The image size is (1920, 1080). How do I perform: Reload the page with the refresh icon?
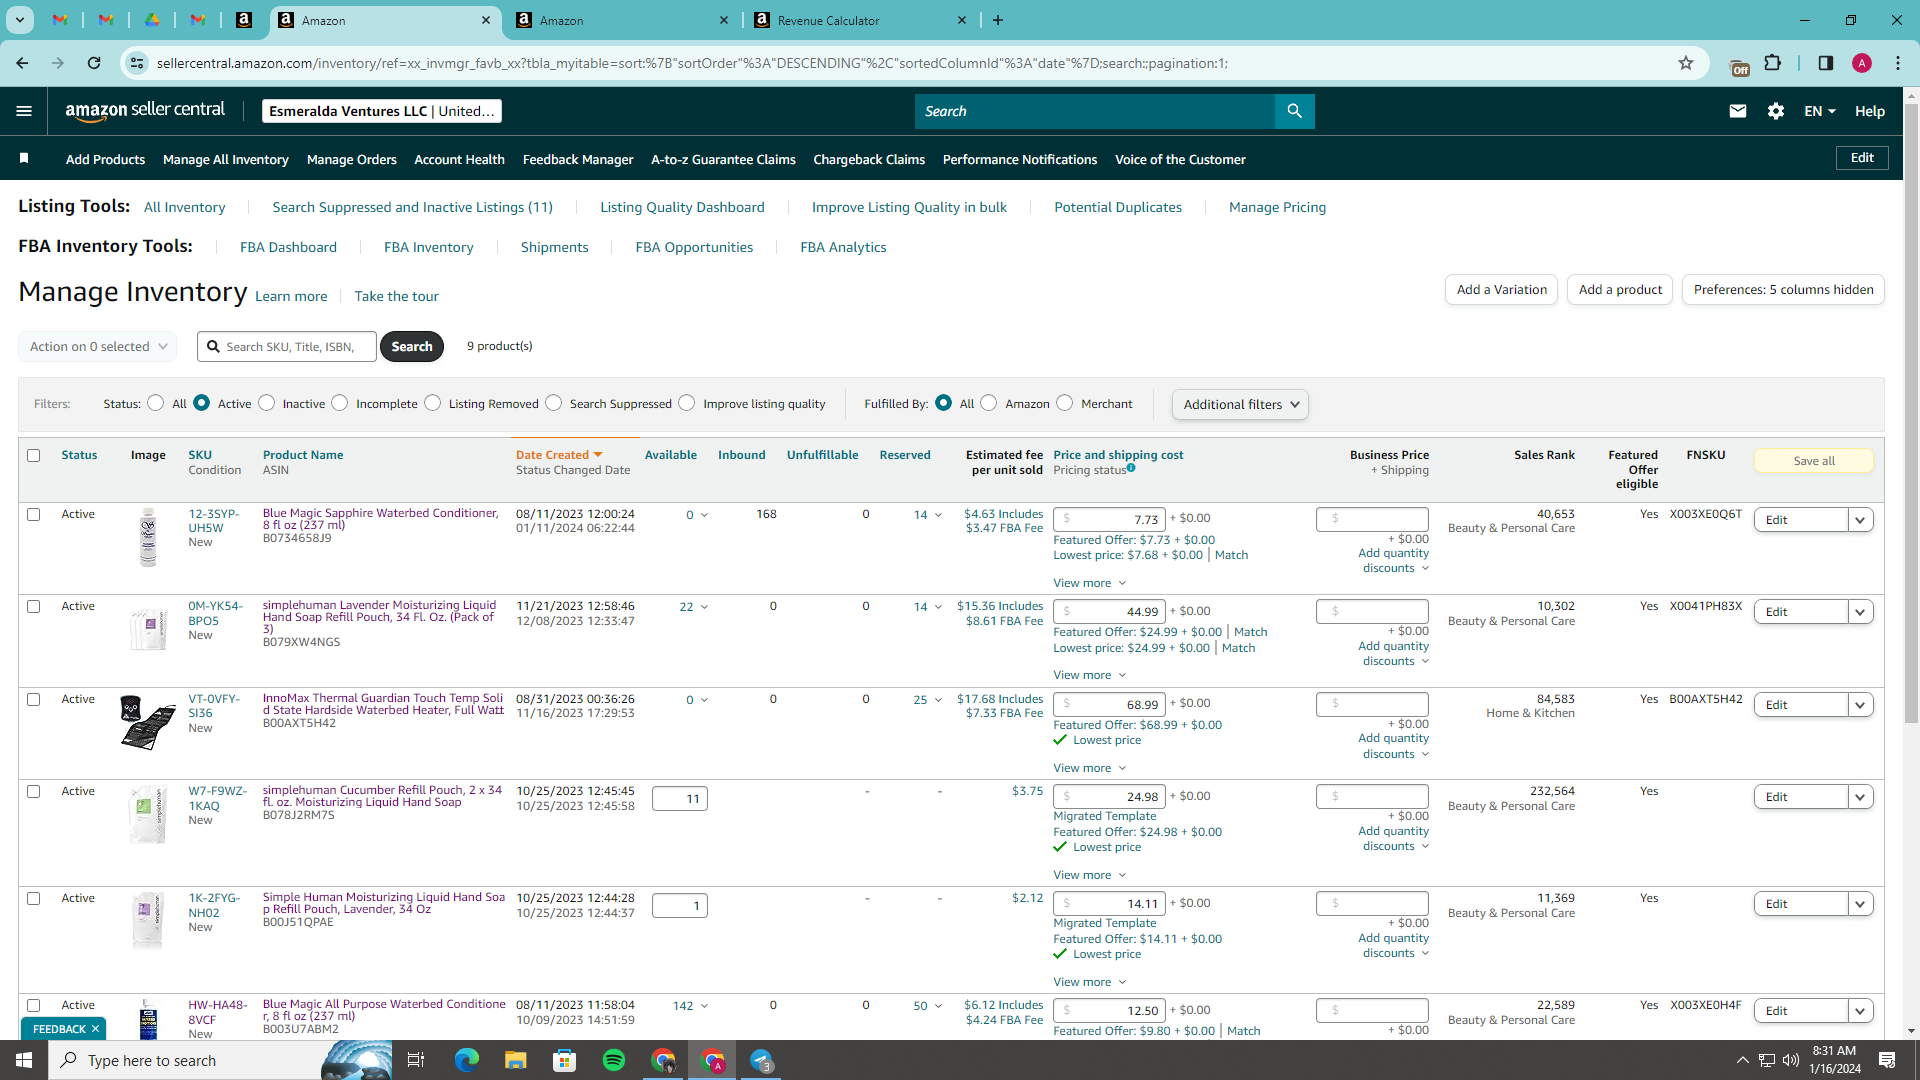tap(94, 63)
